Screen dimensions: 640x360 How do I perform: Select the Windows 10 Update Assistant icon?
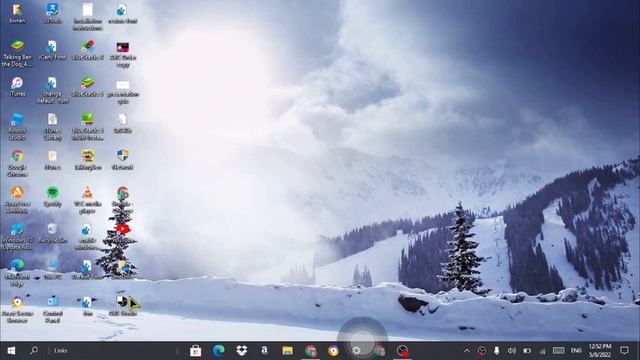point(17,236)
